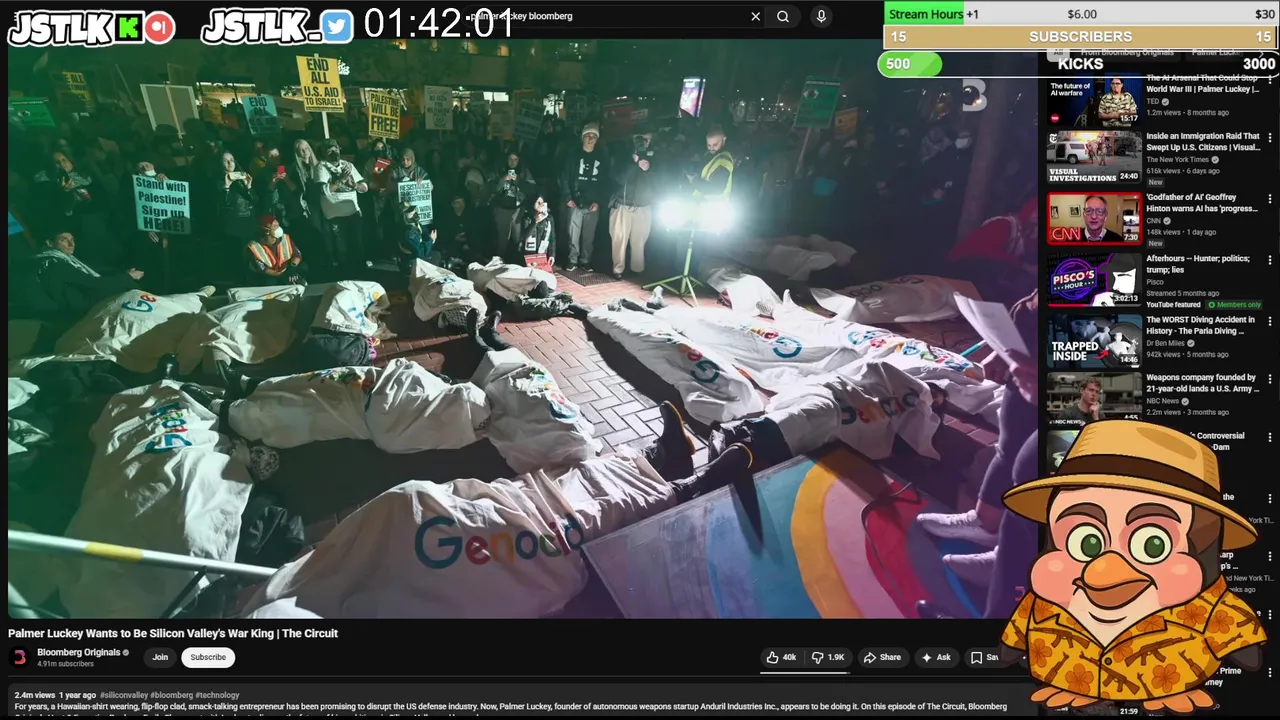The height and width of the screenshot is (720, 1280).
Task: Join the Bloomberg Originals channel
Action: tap(160, 657)
